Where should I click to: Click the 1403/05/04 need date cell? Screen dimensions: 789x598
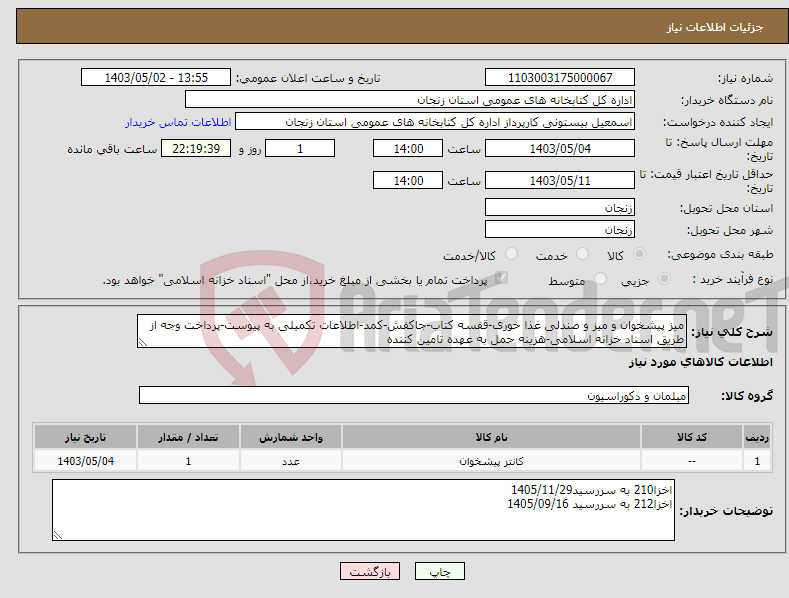point(86,461)
